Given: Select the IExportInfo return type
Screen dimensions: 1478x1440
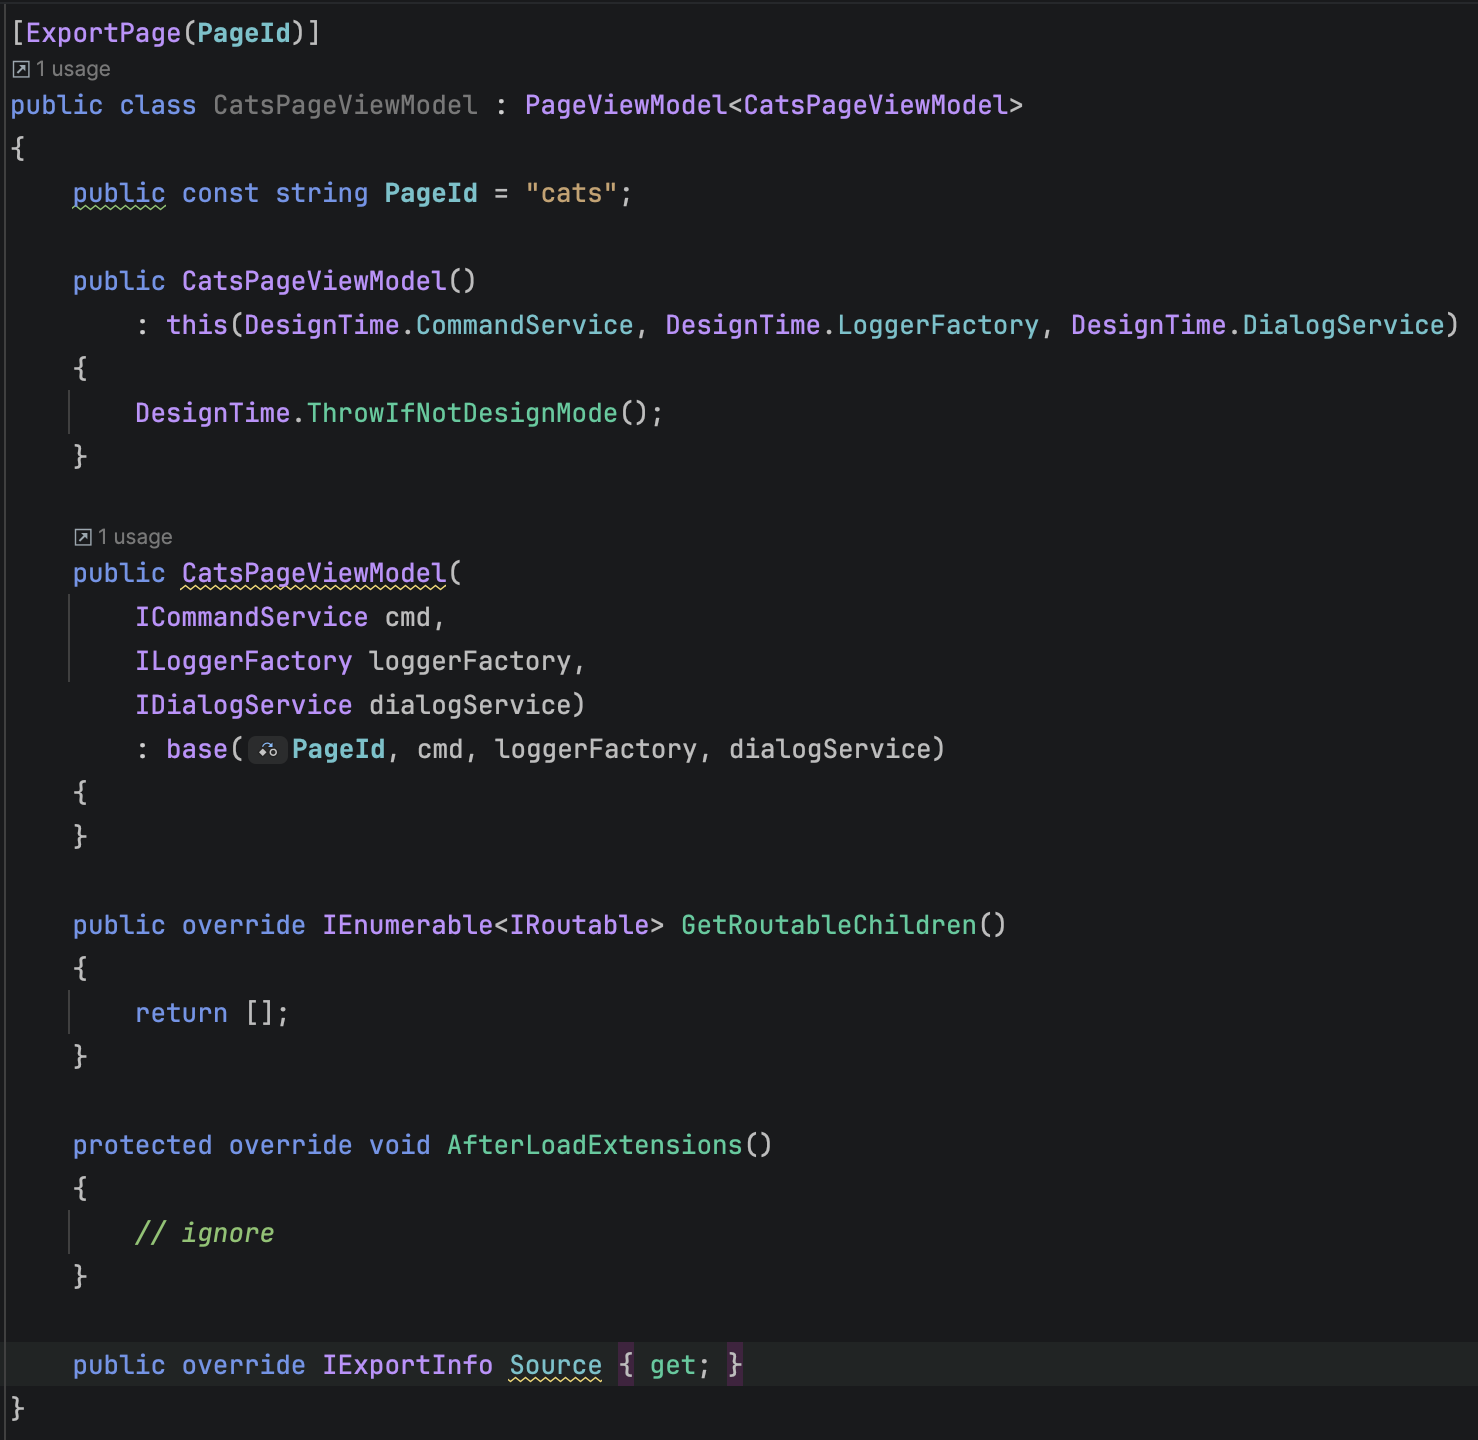Looking at the screenshot, I should [x=407, y=1365].
